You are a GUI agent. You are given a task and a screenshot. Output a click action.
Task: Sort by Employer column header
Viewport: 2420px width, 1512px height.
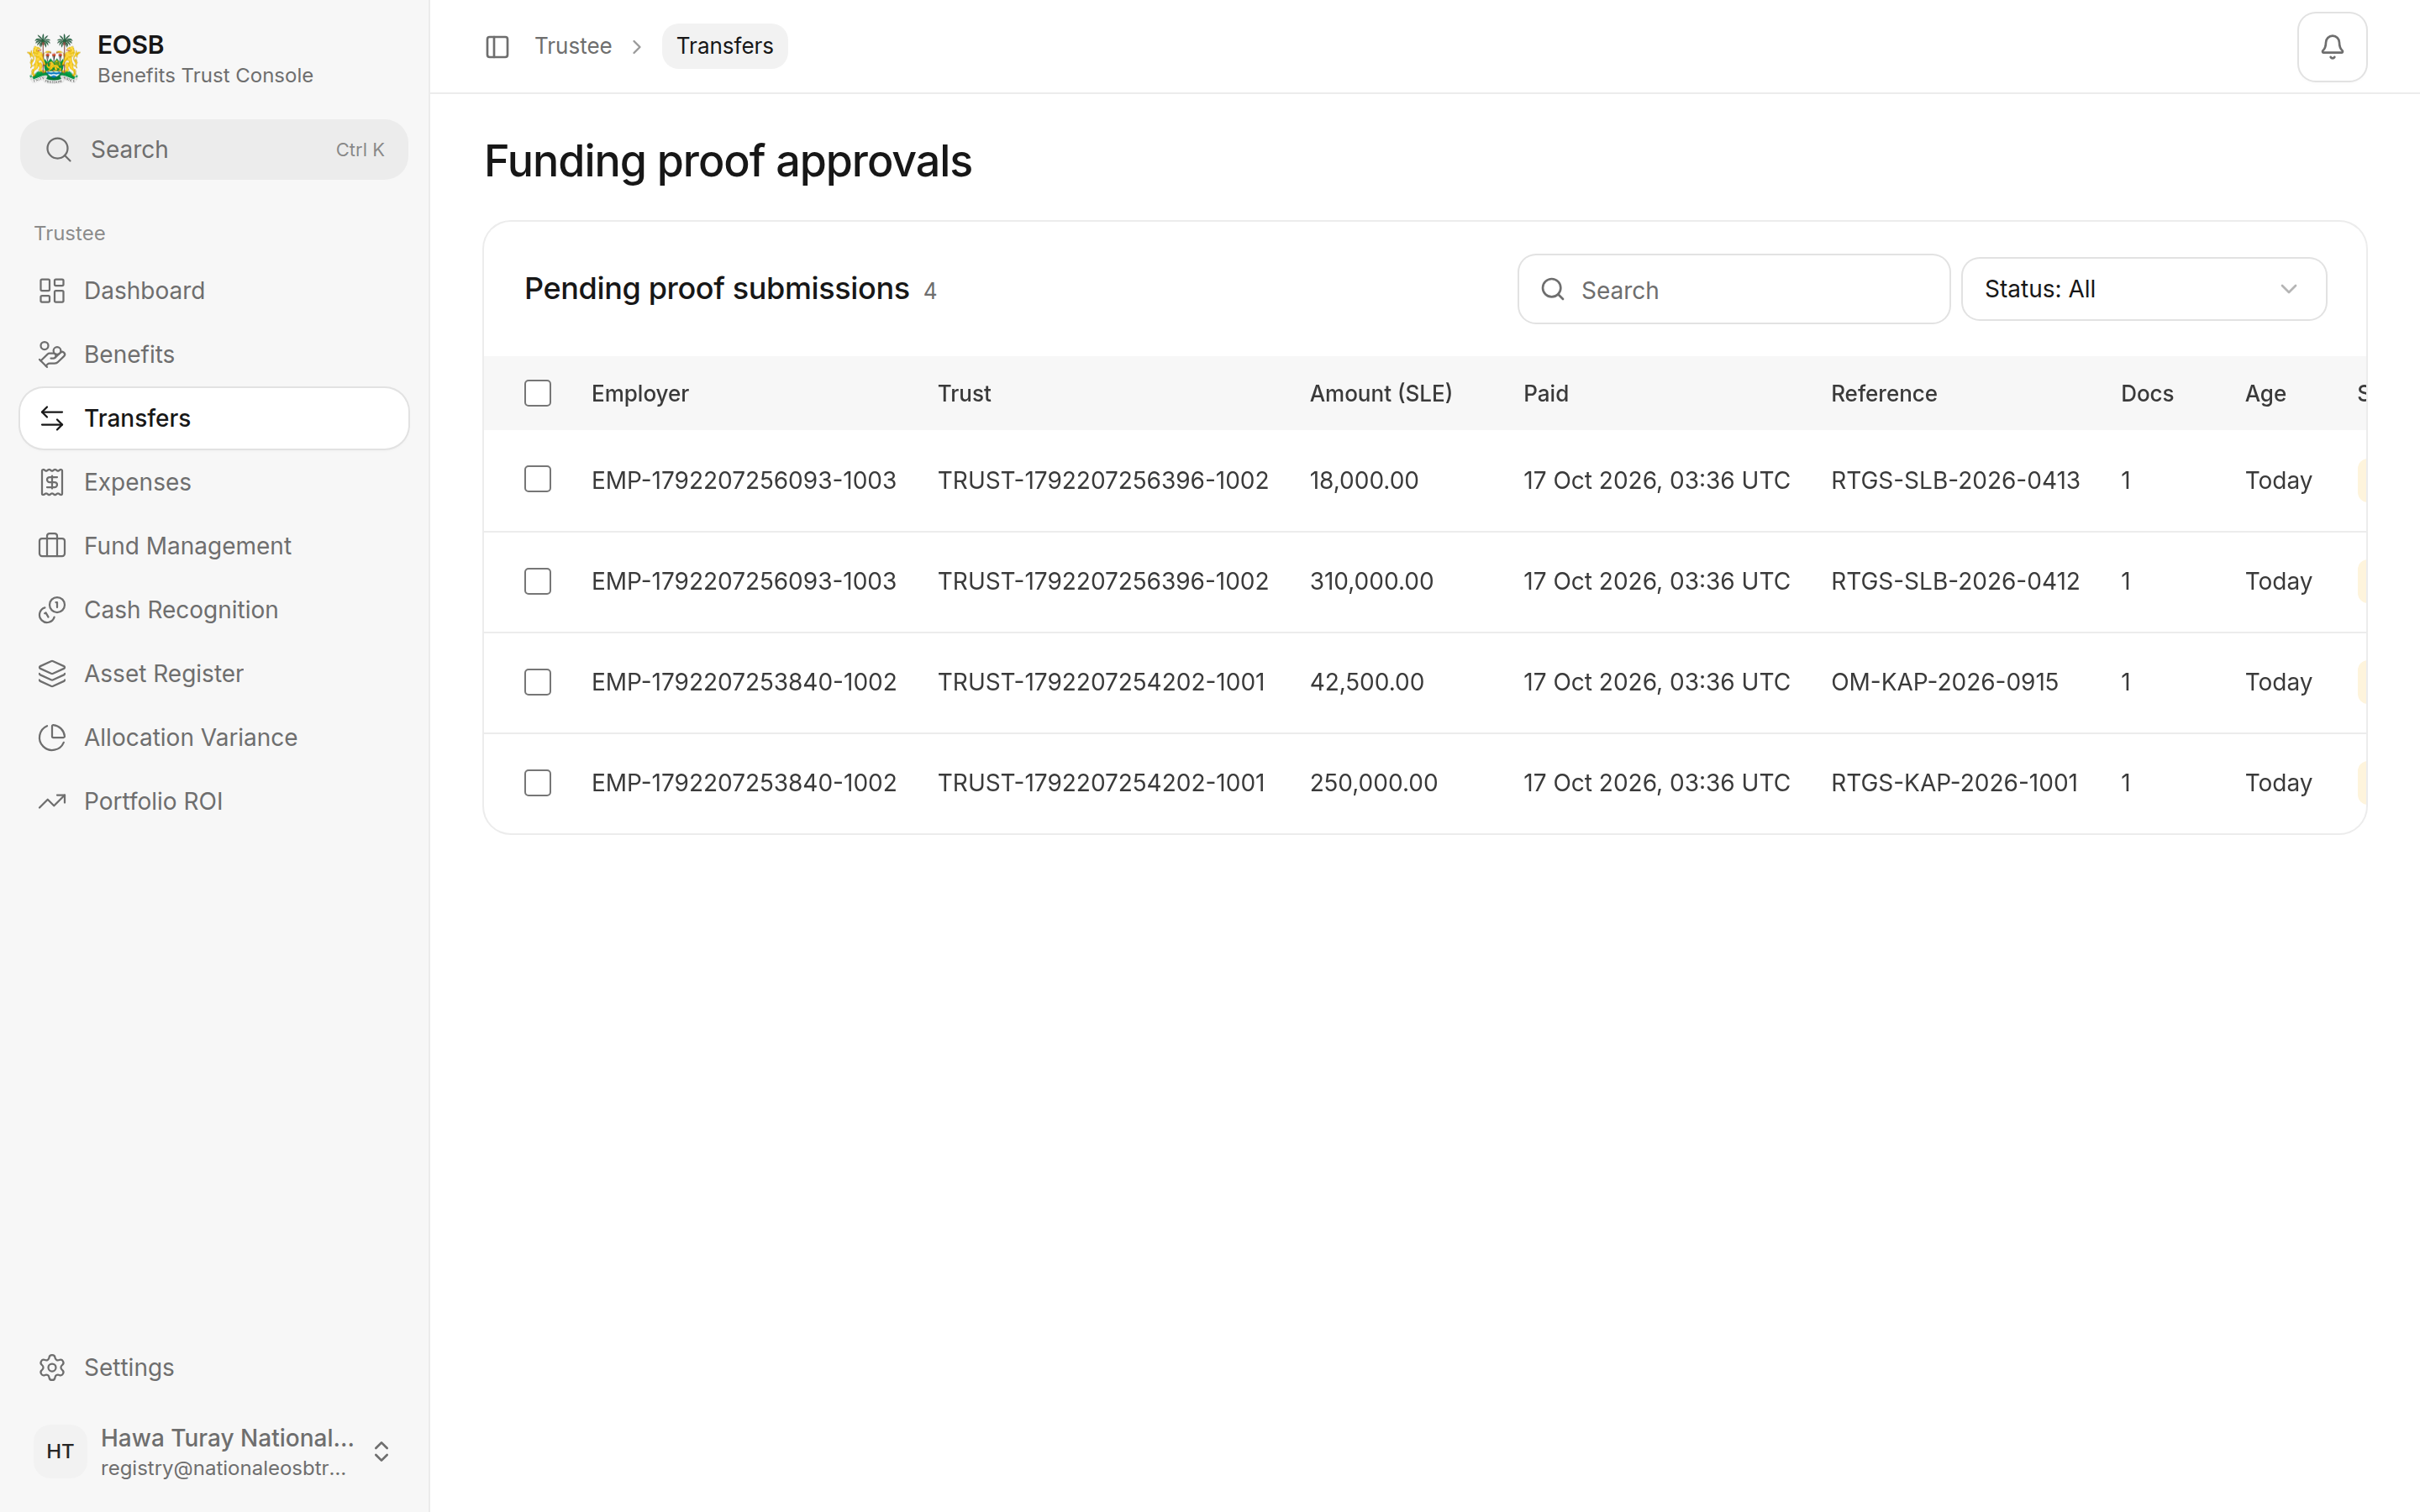pos(640,393)
